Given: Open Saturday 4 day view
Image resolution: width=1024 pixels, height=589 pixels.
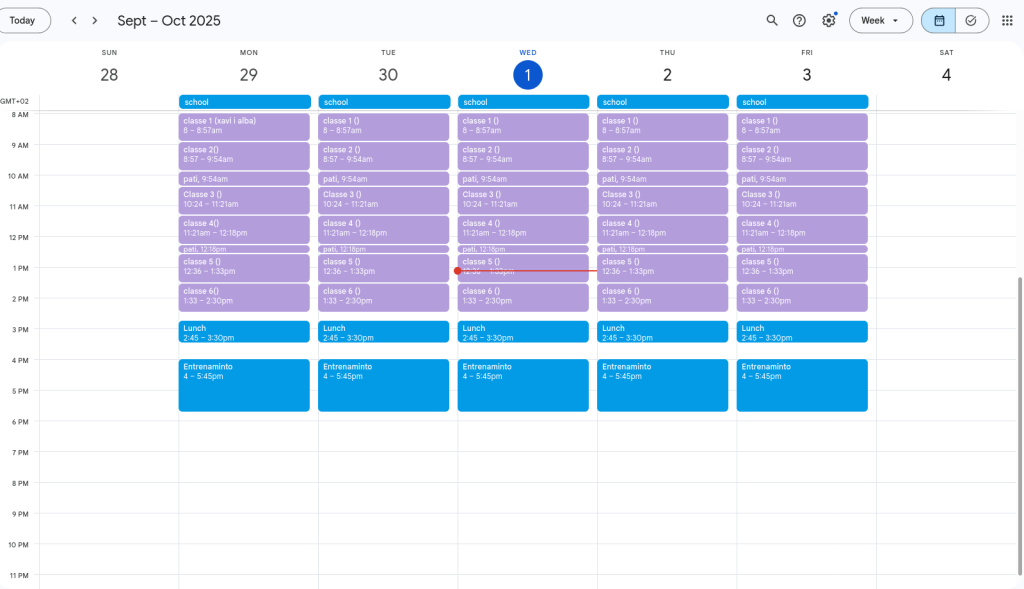Looking at the screenshot, I should pos(945,75).
